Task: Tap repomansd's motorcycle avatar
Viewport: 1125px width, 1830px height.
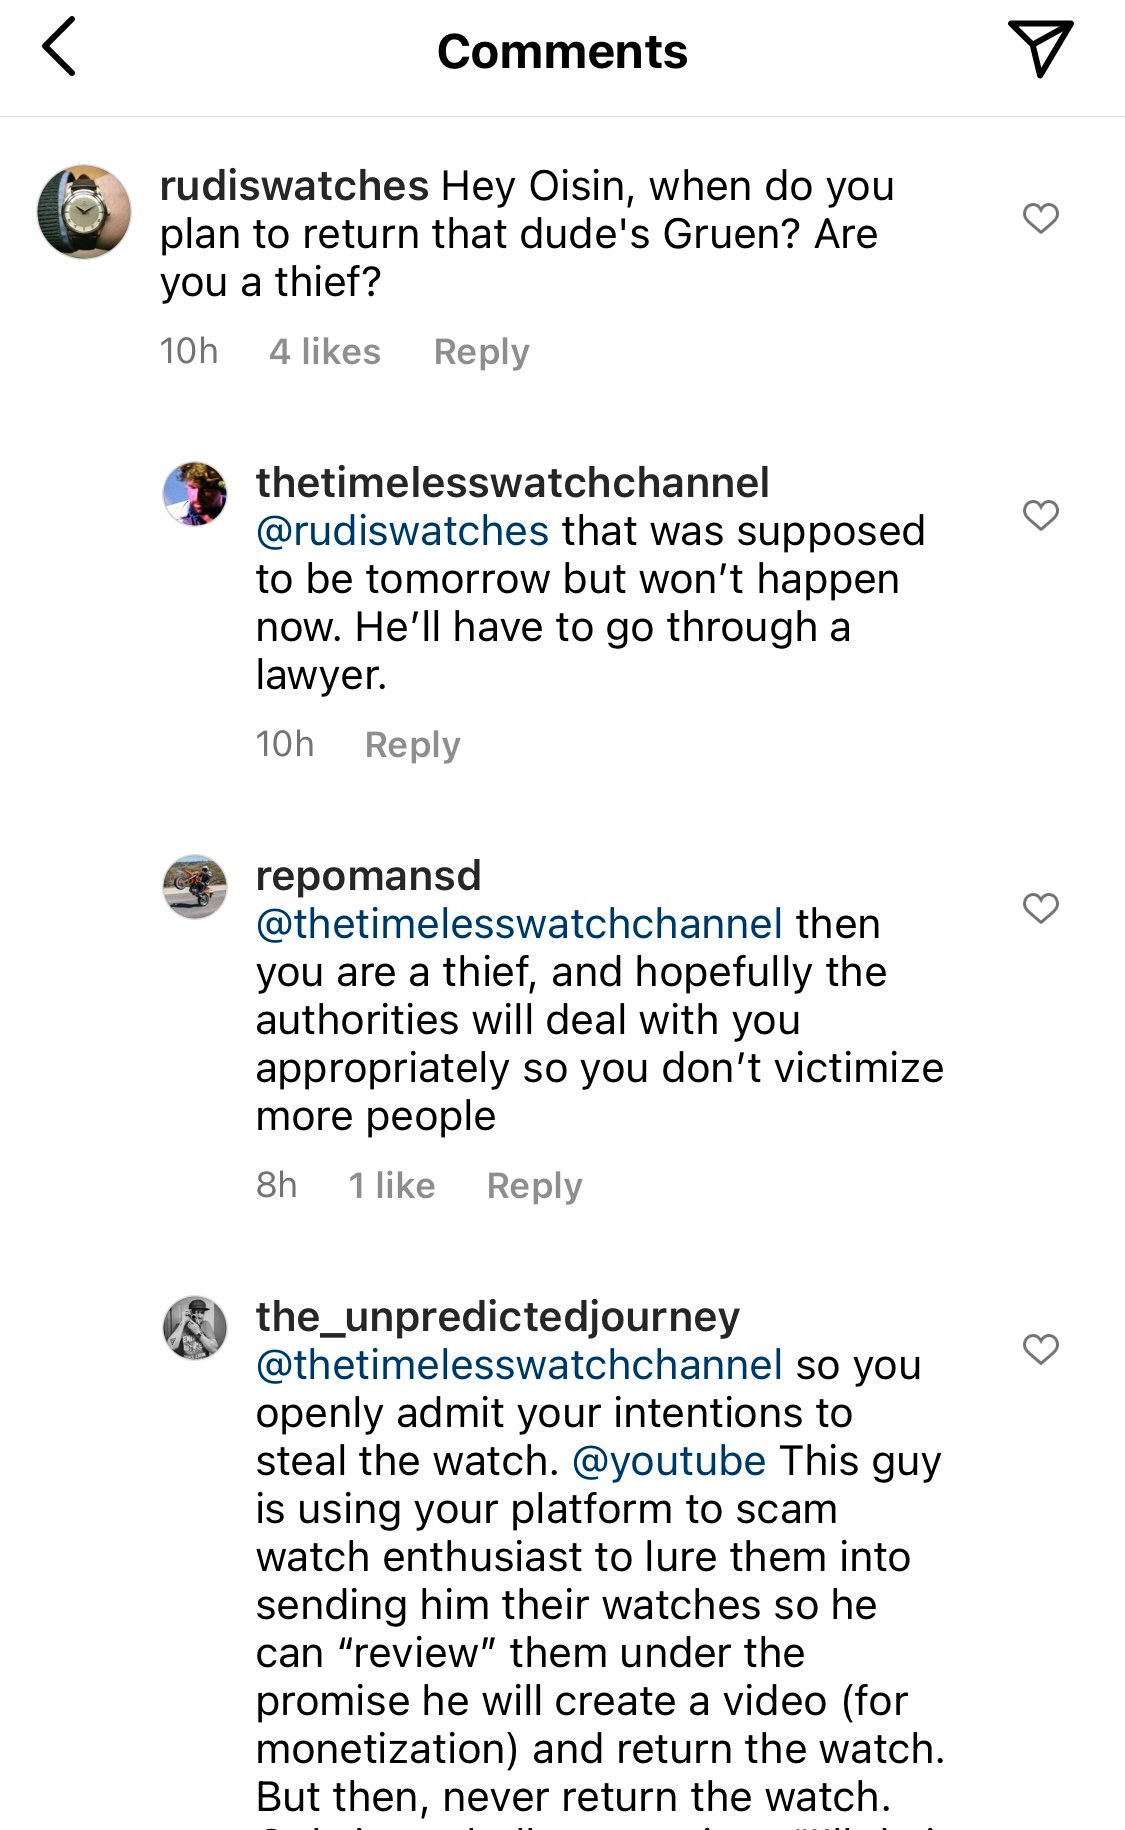Action: point(195,887)
